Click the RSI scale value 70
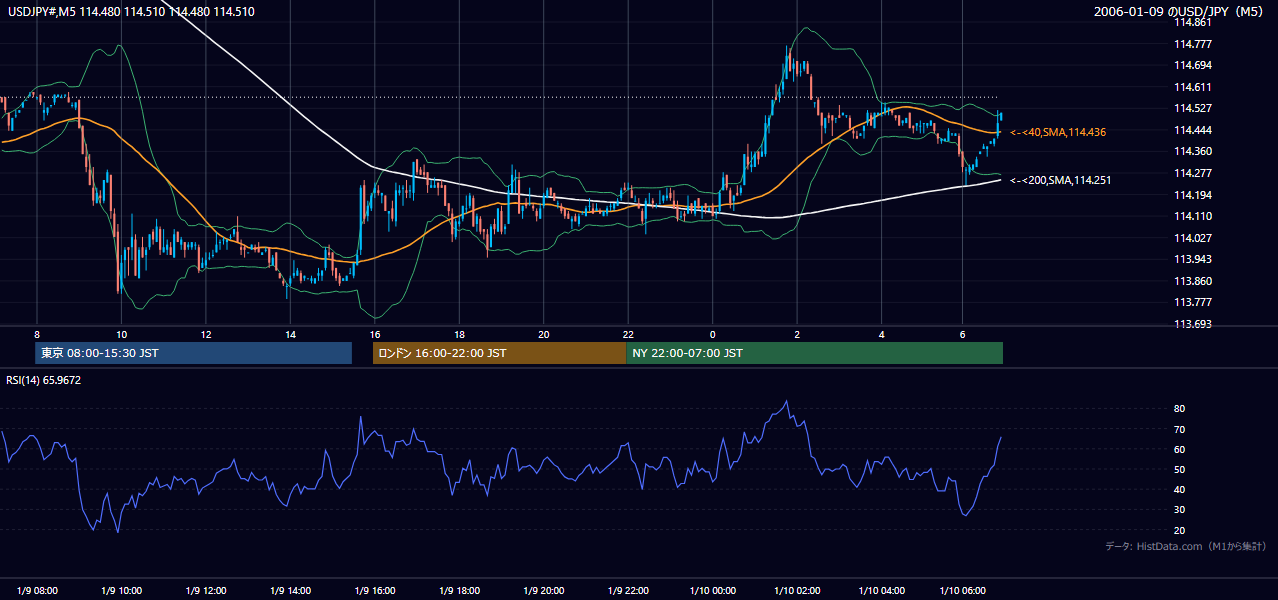 1179,429
